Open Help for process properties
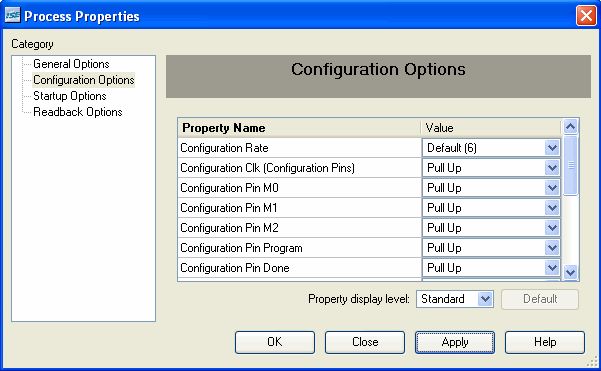The height and width of the screenshot is (371, 601). (x=545, y=342)
